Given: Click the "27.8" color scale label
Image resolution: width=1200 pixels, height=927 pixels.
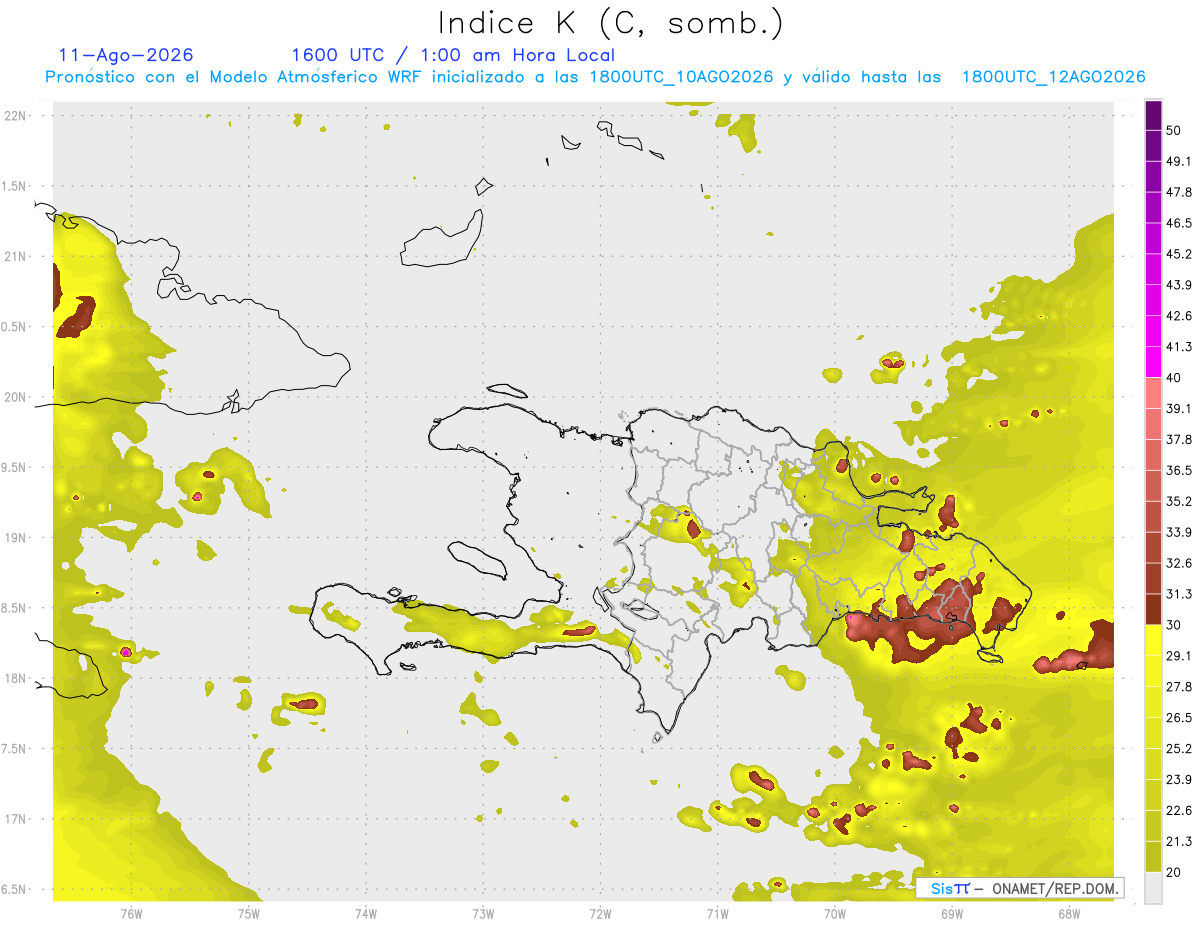Looking at the screenshot, I should point(1179,687).
